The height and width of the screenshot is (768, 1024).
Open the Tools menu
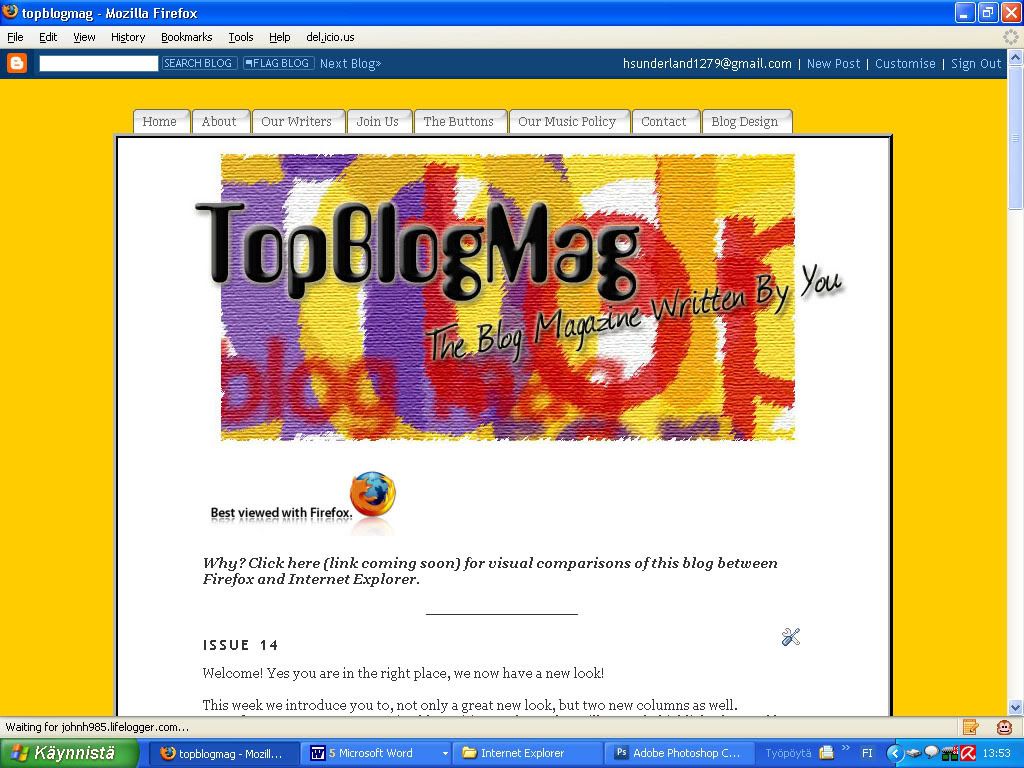coord(241,37)
